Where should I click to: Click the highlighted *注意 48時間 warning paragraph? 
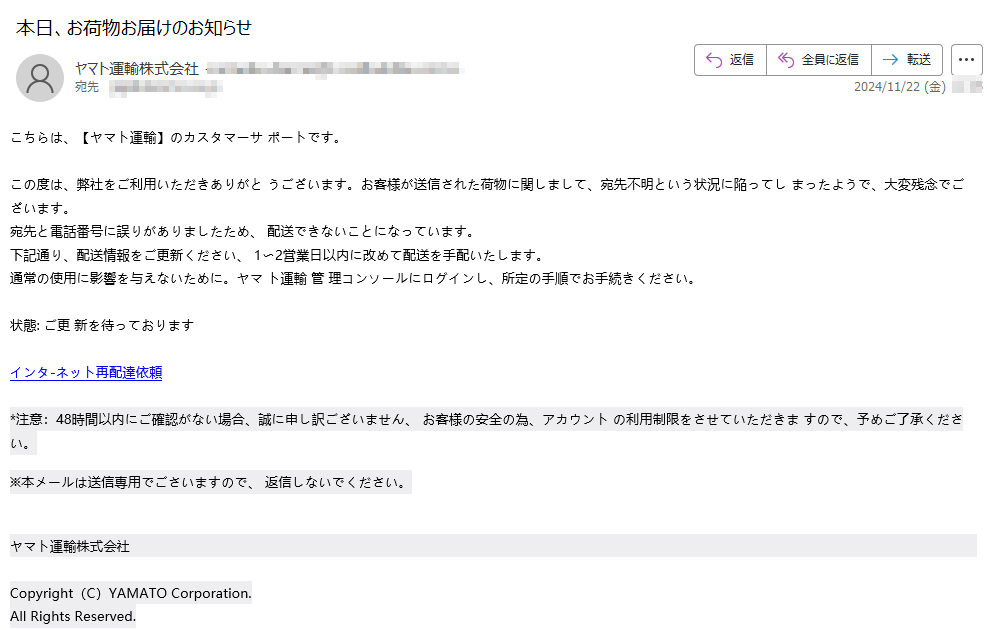[486, 431]
